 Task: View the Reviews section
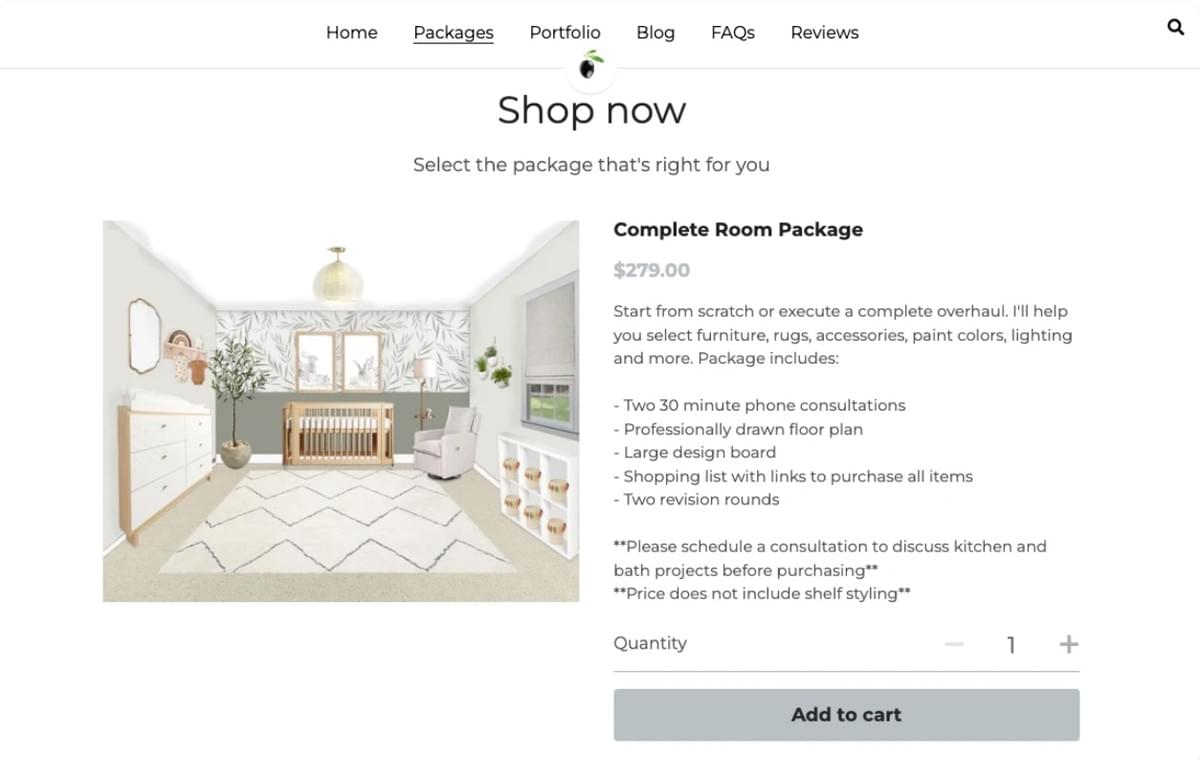824,32
